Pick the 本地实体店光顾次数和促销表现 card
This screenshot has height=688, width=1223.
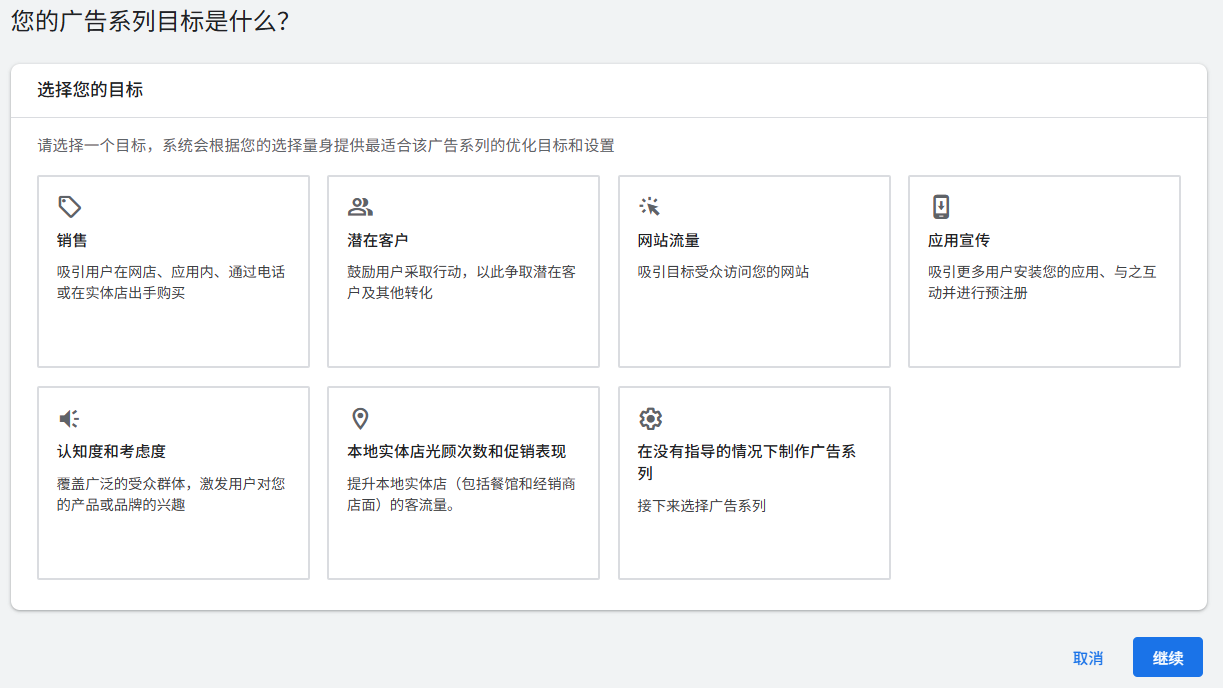coord(463,482)
